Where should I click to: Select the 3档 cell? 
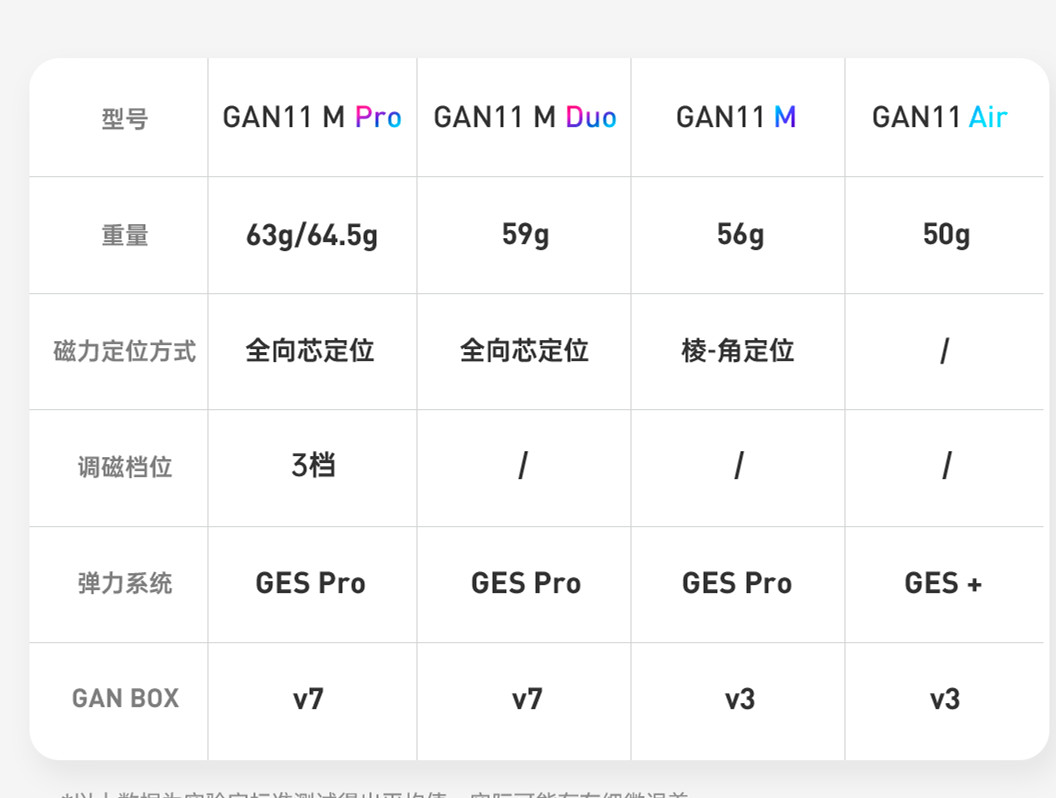(313, 466)
